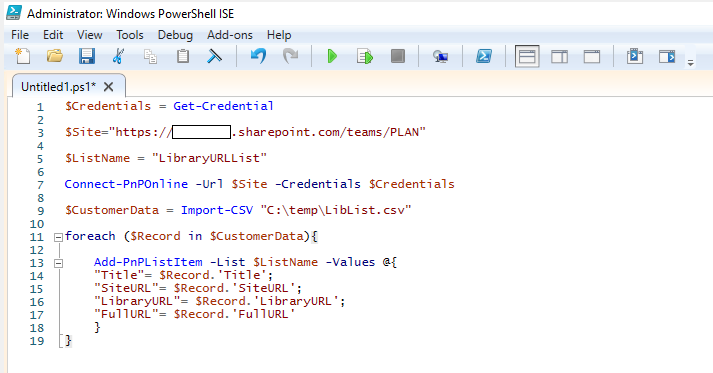This screenshot has height=373, width=713.
Task: Cut selection using scissors icon
Action: coord(118,56)
